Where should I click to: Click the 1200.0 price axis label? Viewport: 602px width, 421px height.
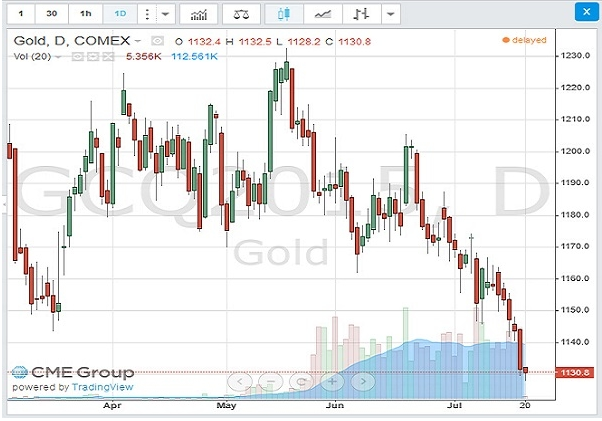(x=575, y=151)
